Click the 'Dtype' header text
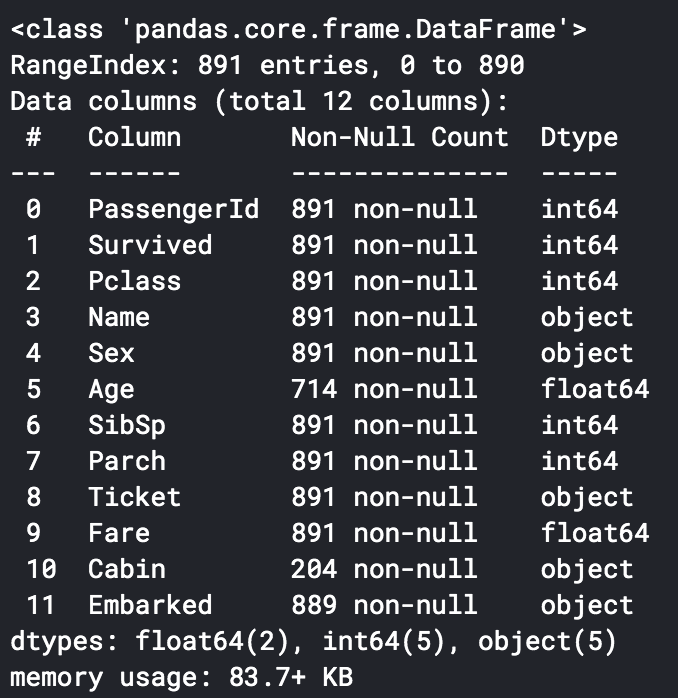This screenshot has width=678, height=698. click(x=579, y=138)
